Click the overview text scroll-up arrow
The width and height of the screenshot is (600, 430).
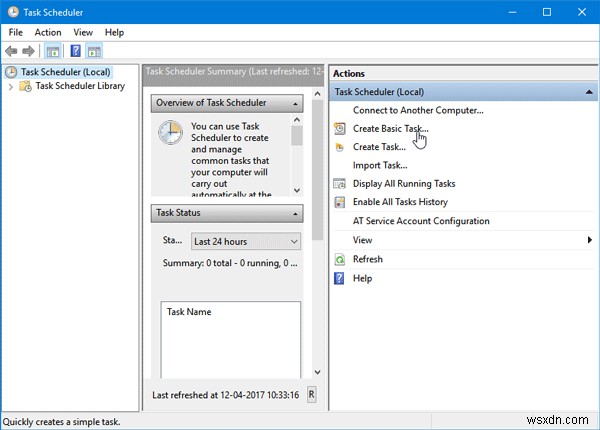297,120
